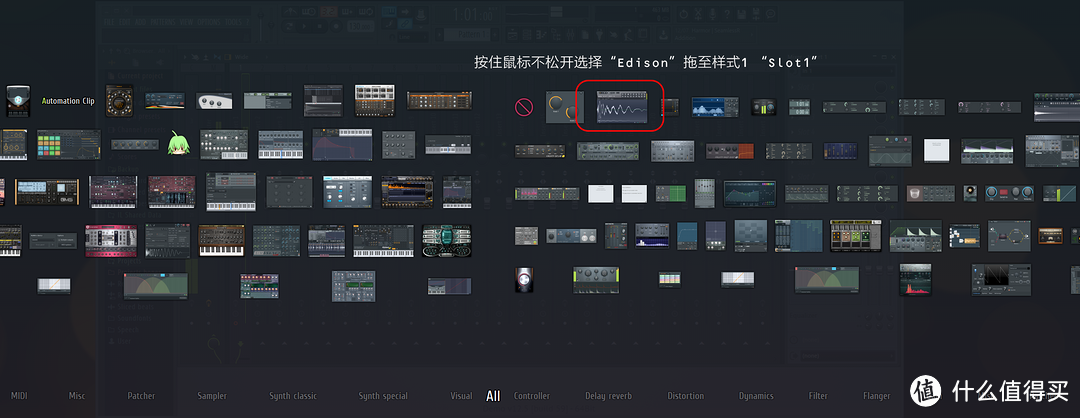Screen dimensions: 1080x418
Task: Choose the node routing diagram effect
Action: coord(1009,236)
